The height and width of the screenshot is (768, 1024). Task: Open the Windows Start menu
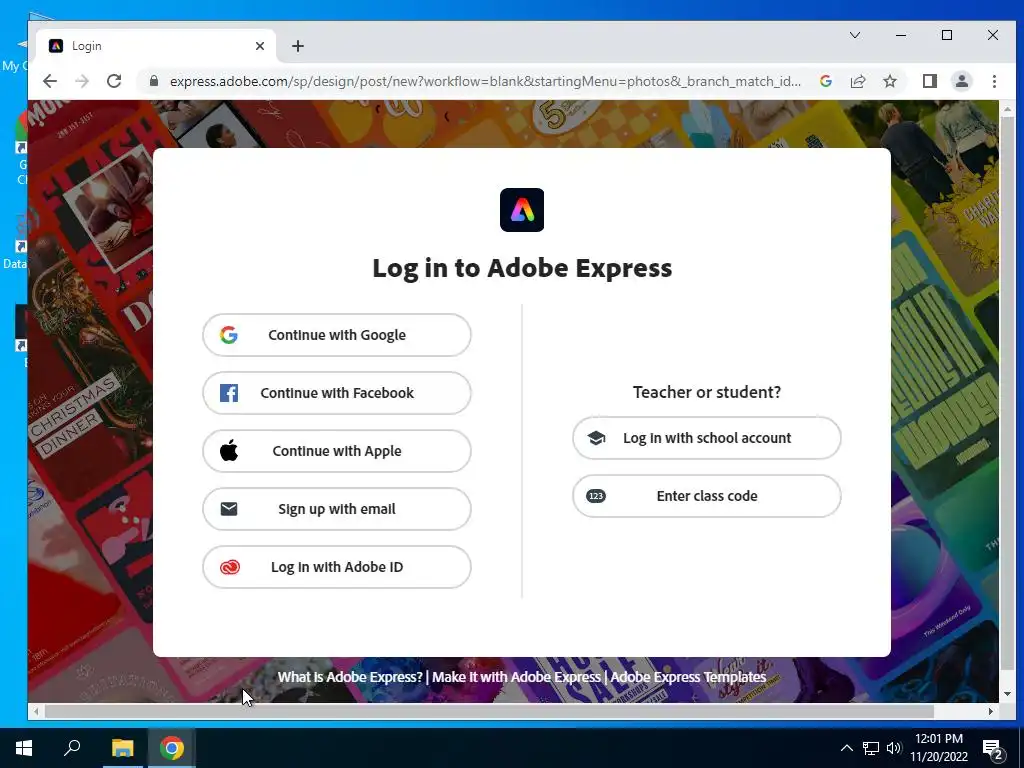pos(24,748)
